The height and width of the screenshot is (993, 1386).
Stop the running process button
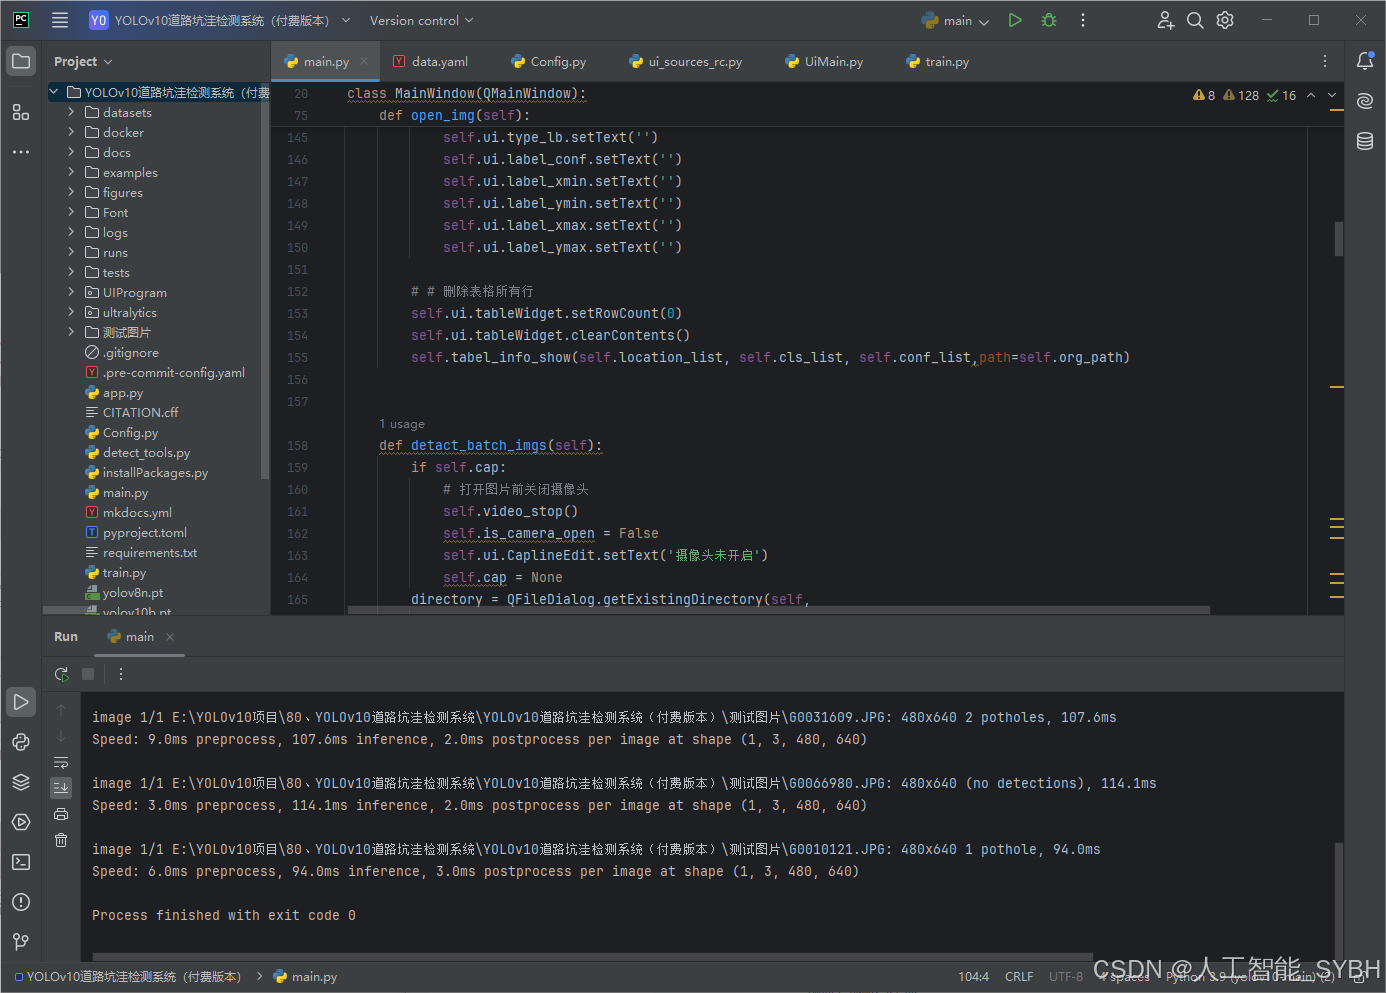pos(88,674)
